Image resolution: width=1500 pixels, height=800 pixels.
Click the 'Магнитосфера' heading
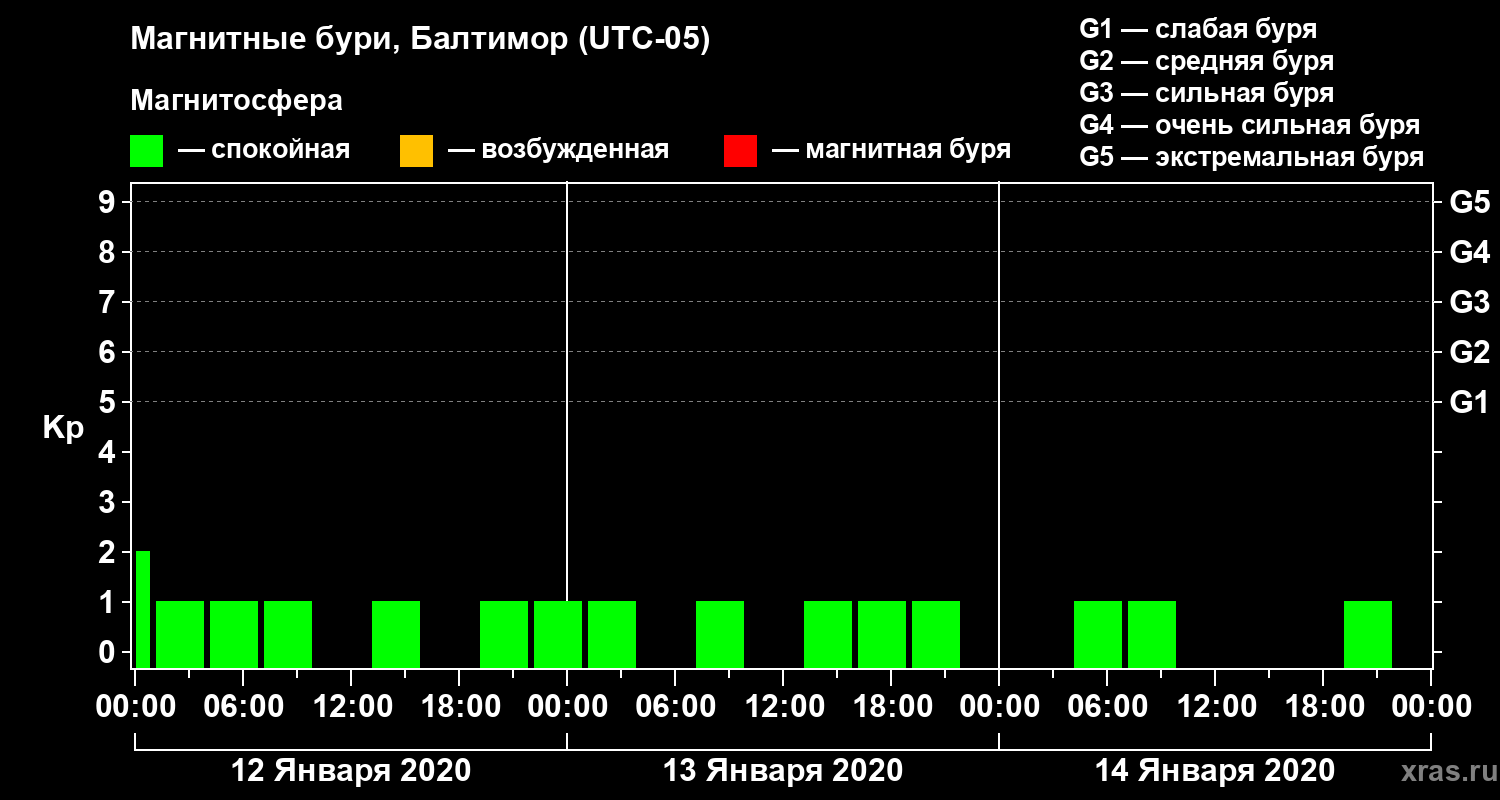(x=236, y=101)
